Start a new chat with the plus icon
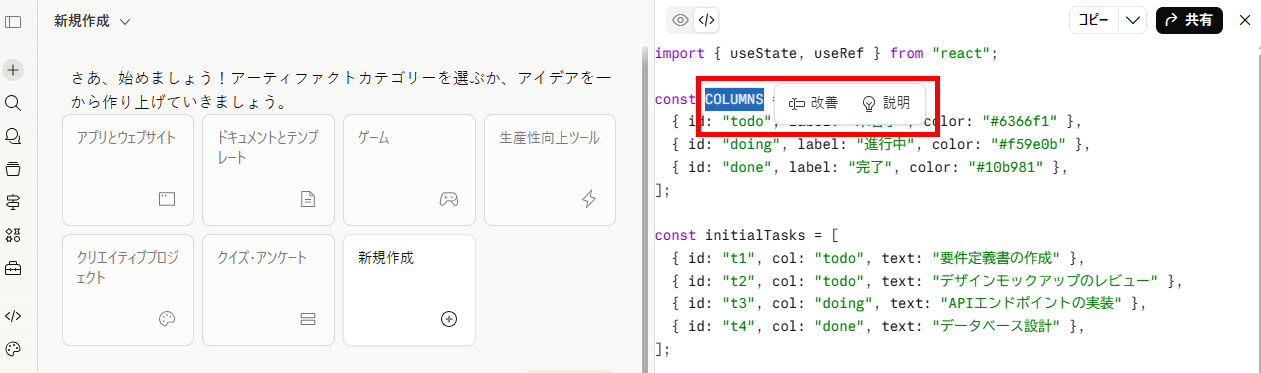 tap(13, 70)
